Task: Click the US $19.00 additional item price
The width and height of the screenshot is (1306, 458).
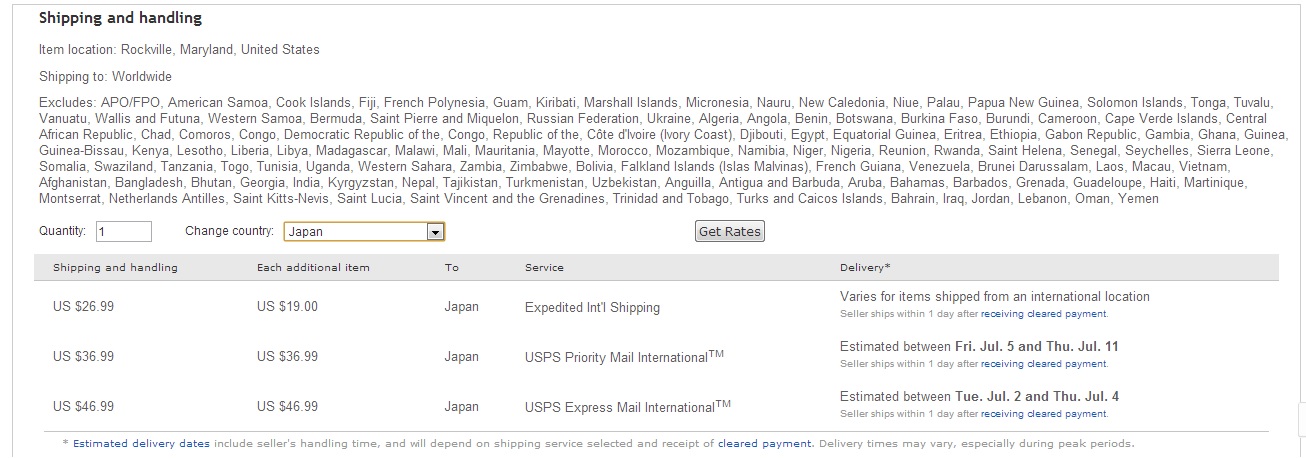Action: click(x=287, y=307)
